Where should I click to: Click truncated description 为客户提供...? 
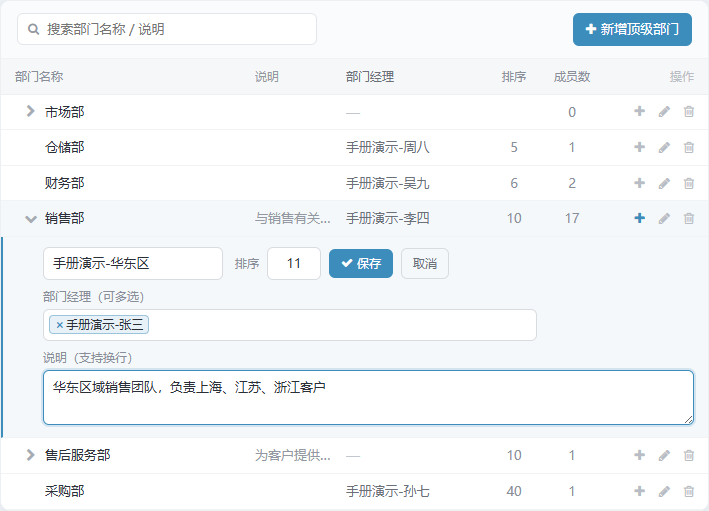point(293,455)
